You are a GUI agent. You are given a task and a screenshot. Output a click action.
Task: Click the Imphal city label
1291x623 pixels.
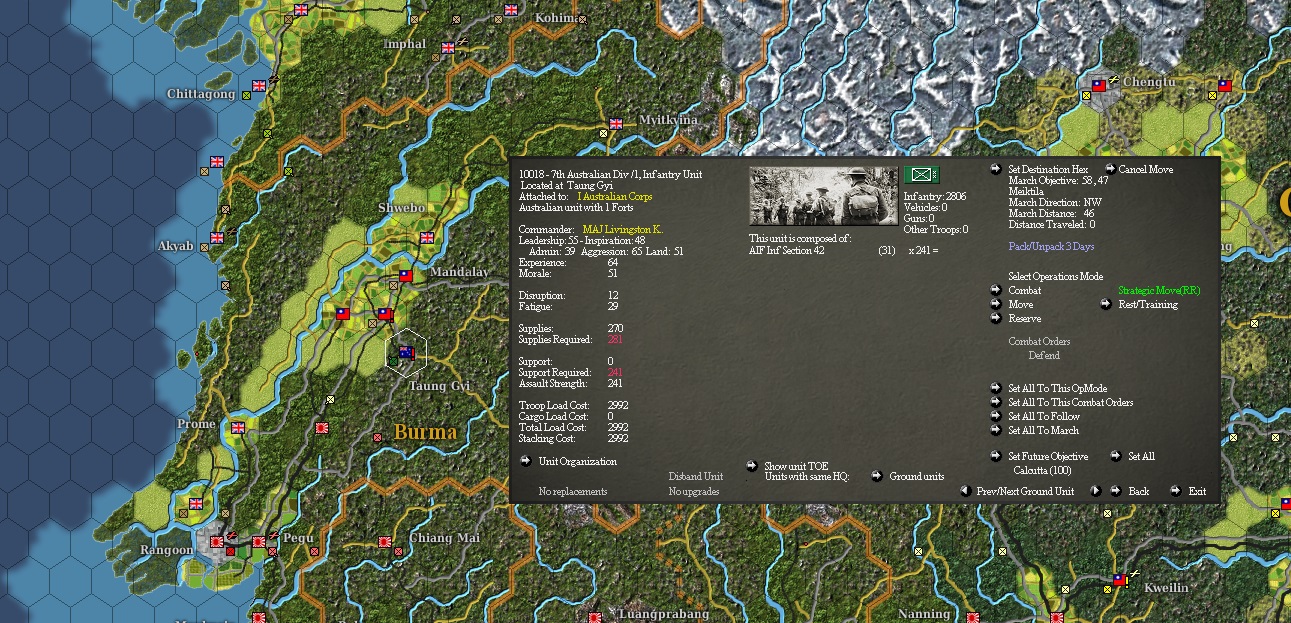405,44
